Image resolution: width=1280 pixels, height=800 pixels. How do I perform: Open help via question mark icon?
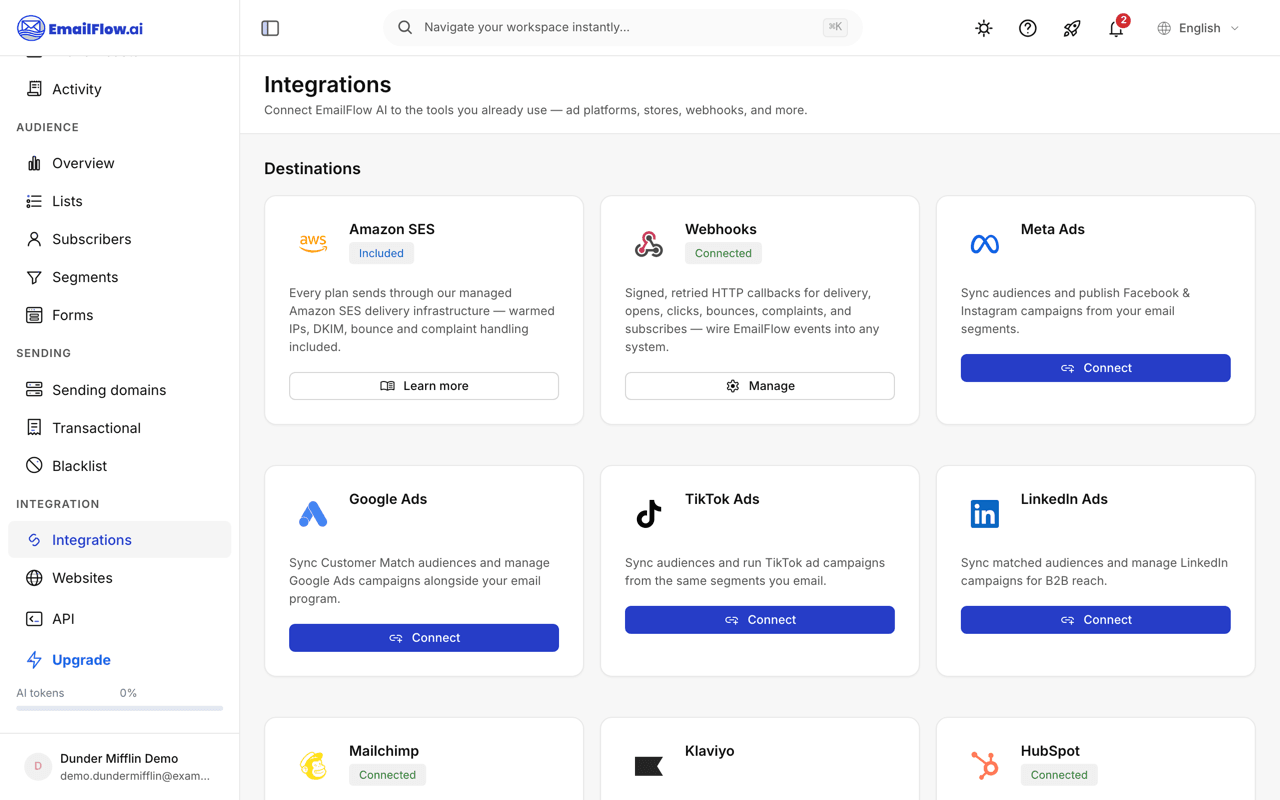point(1028,28)
